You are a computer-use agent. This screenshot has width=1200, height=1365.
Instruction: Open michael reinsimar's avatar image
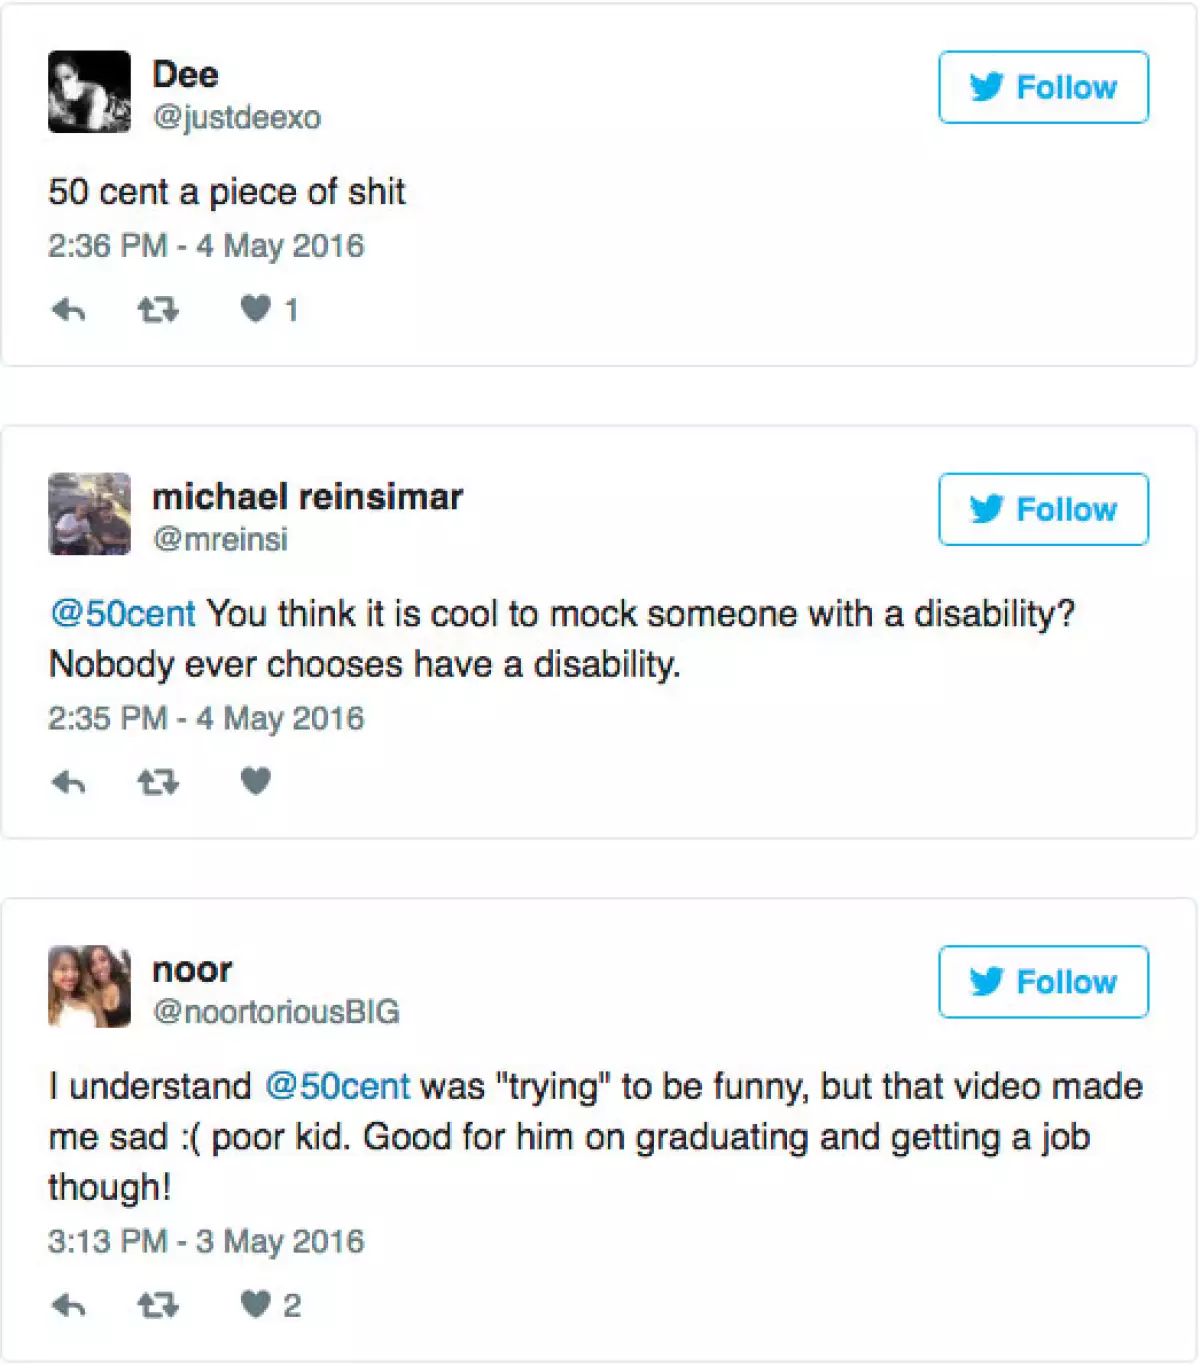(89, 514)
